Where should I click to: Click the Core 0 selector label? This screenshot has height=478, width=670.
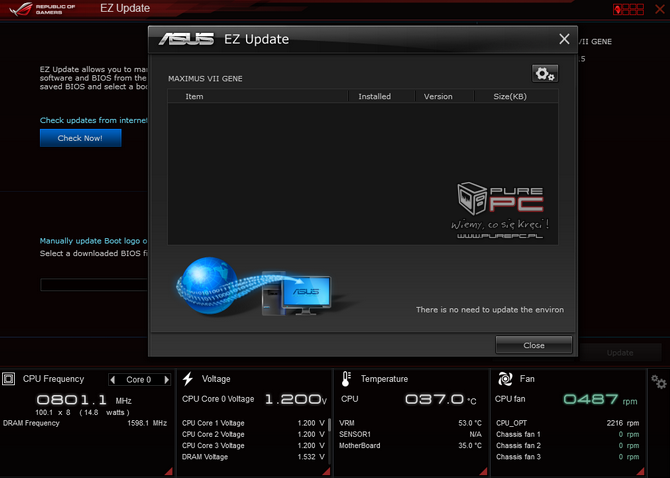tap(139, 380)
